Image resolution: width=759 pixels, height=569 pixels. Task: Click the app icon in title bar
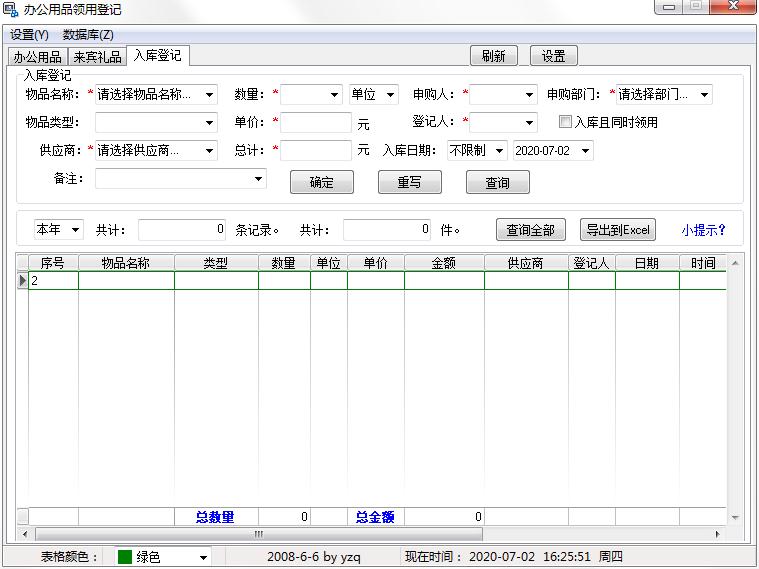[x=11, y=10]
